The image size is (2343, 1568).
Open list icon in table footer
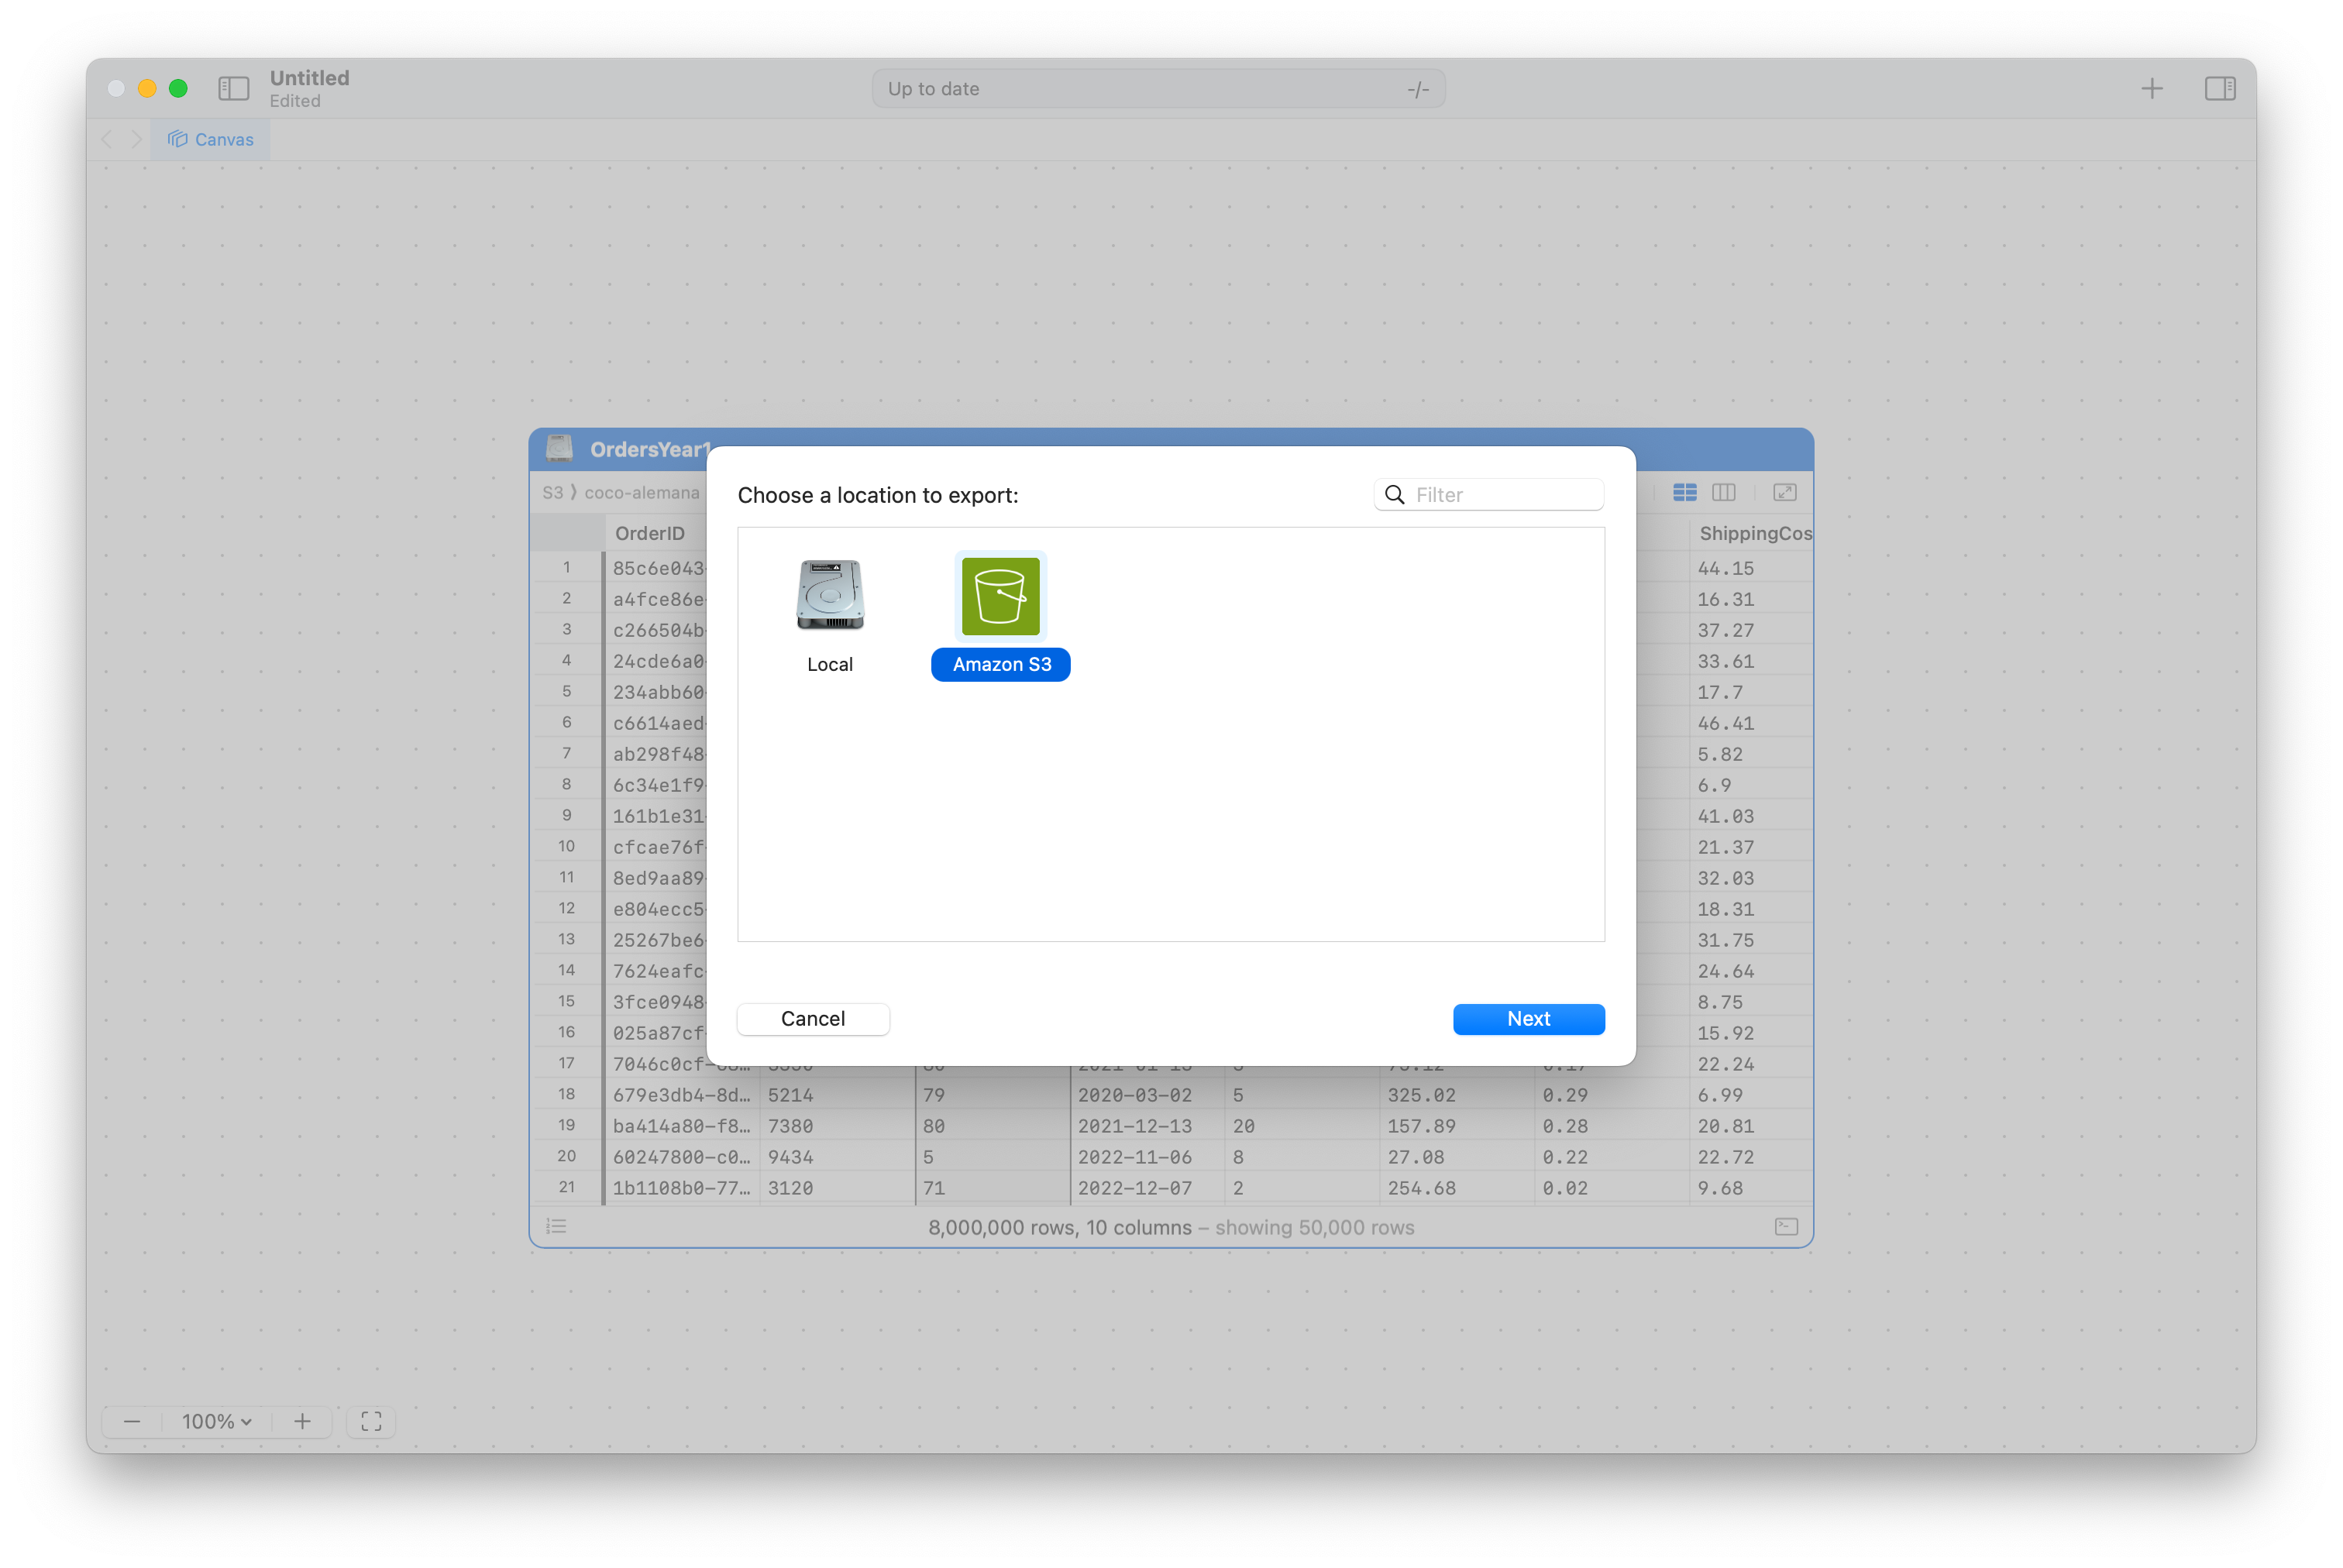(557, 1226)
